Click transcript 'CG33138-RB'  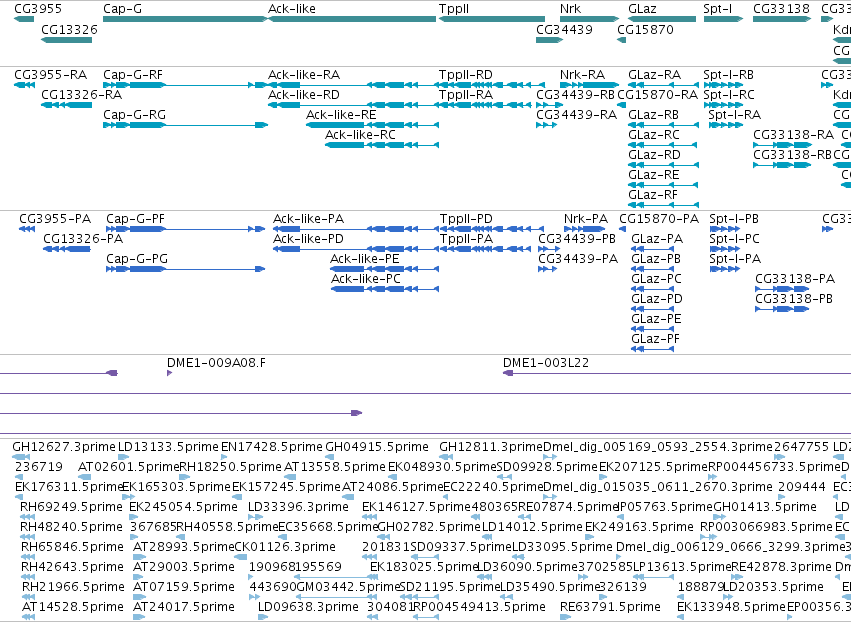[792, 155]
